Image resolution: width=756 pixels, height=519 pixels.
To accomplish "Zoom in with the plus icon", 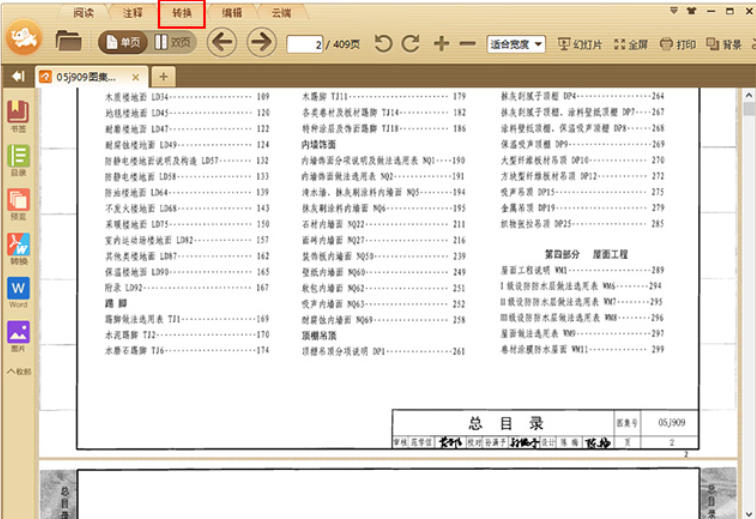I will (441, 44).
